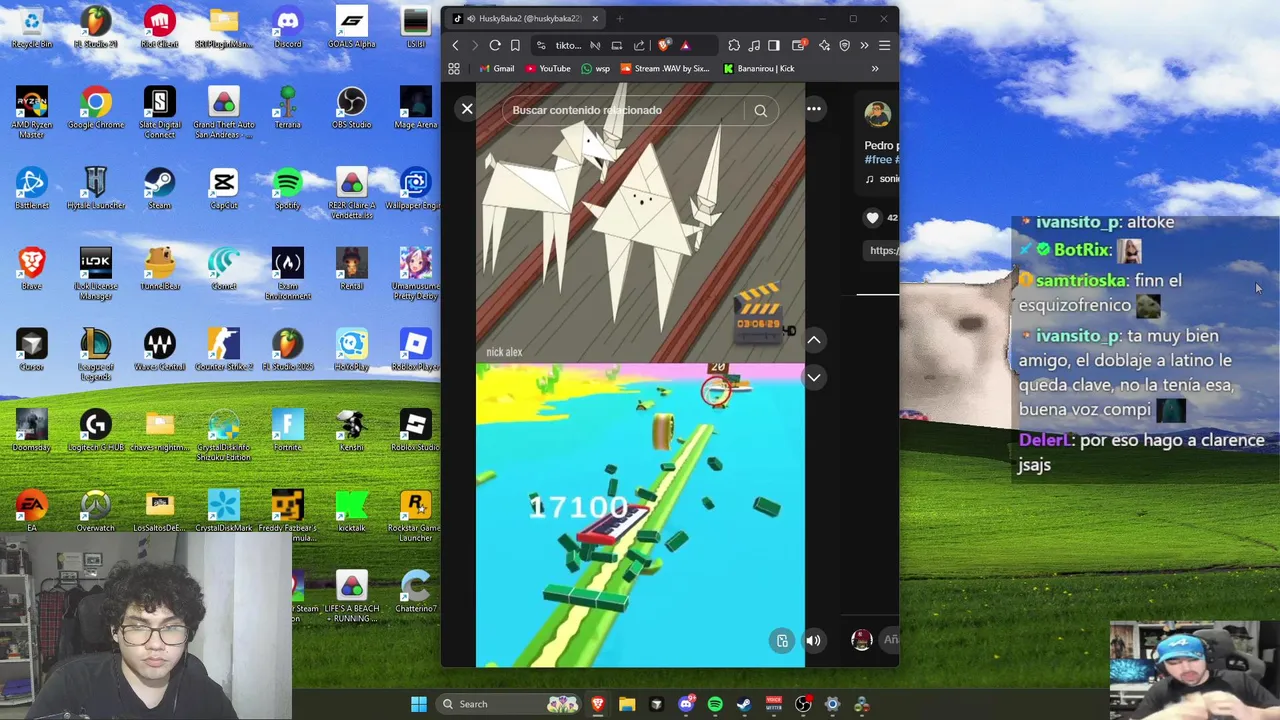Image resolution: width=1280 pixels, height=720 pixels.
Task: Open Spotify from the taskbar
Action: 715,704
